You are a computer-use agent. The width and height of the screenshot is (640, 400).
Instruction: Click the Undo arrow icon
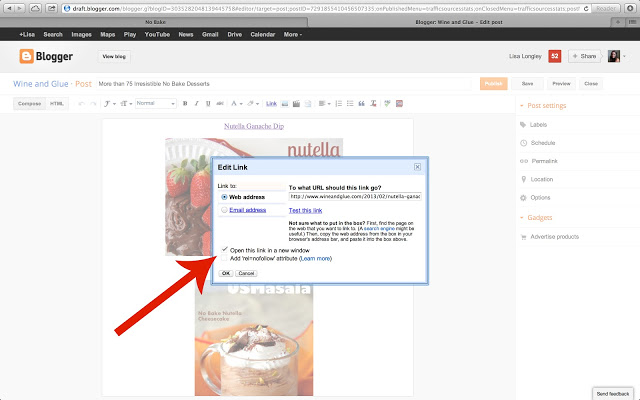coord(81,104)
